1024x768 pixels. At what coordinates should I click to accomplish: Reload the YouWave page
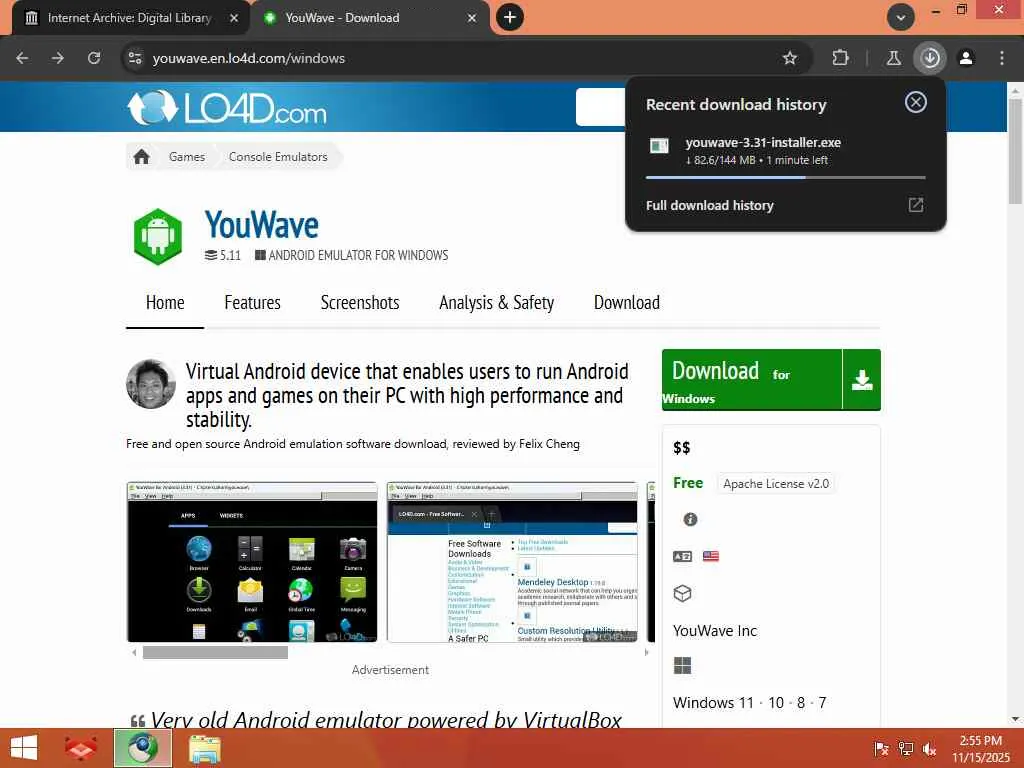(94, 58)
